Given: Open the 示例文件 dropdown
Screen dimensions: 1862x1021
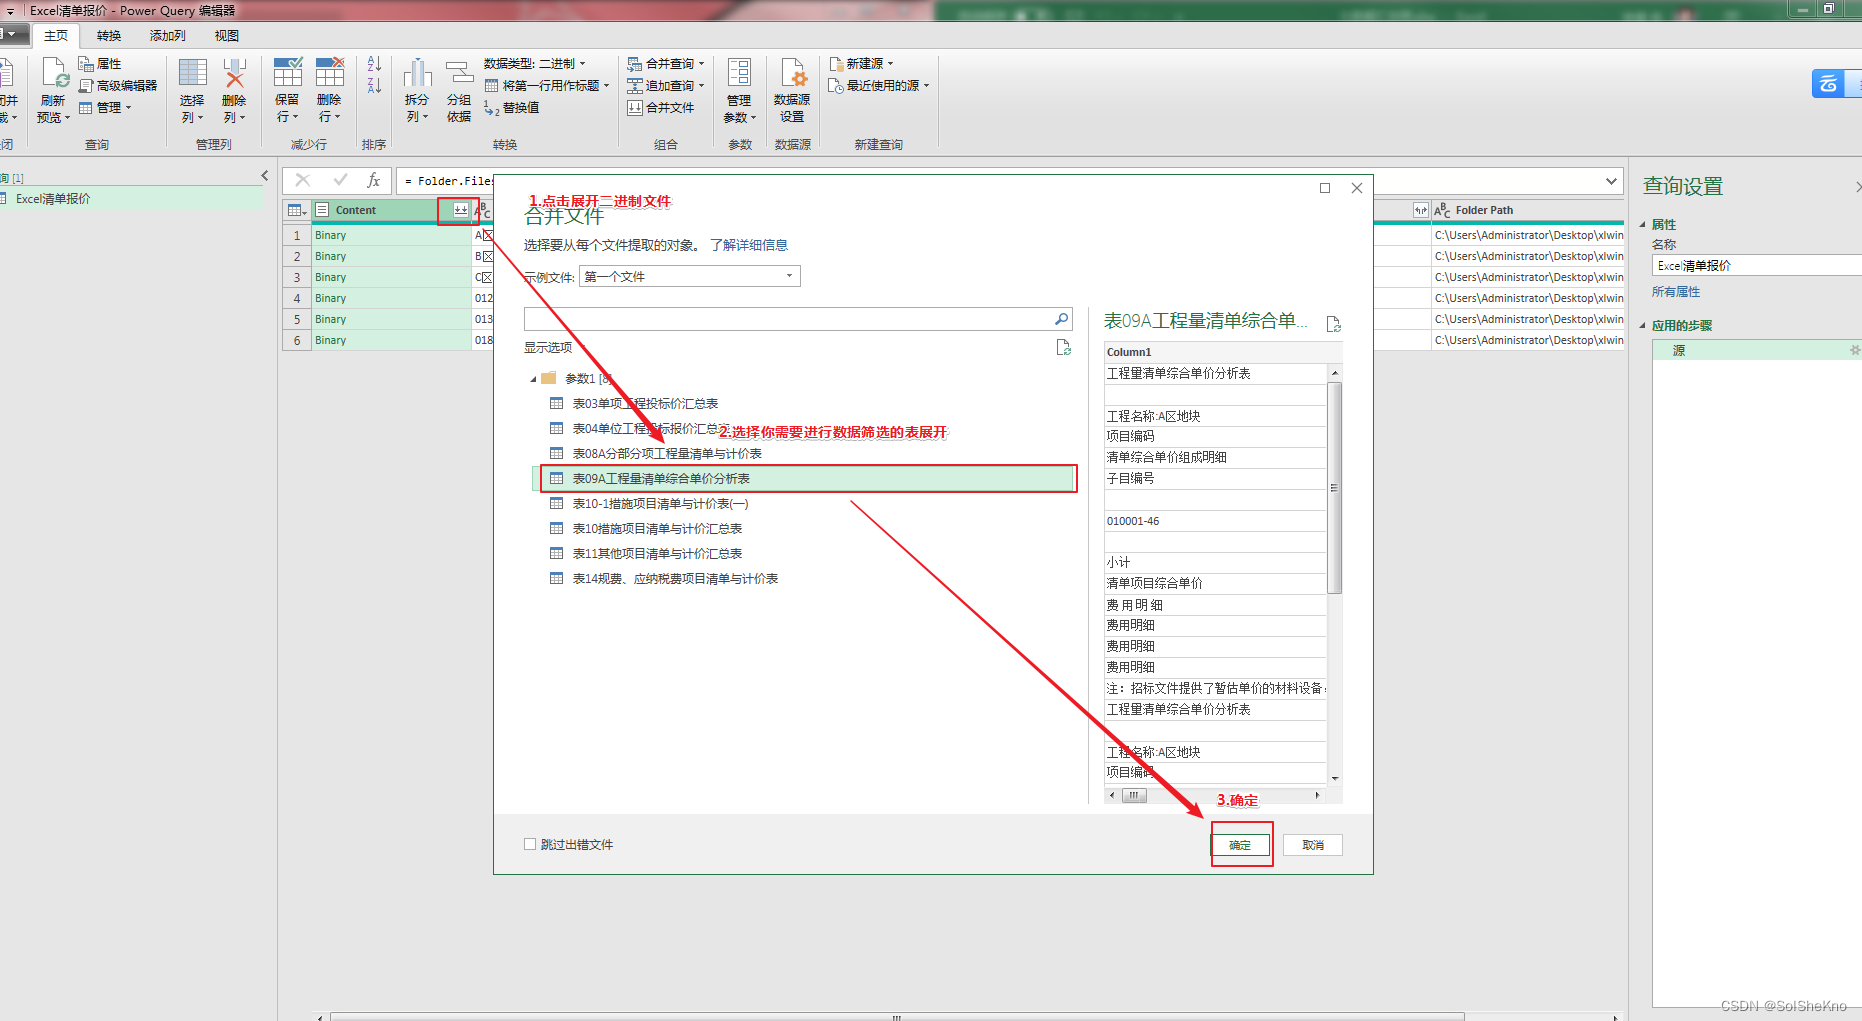Looking at the screenshot, I should tap(690, 276).
